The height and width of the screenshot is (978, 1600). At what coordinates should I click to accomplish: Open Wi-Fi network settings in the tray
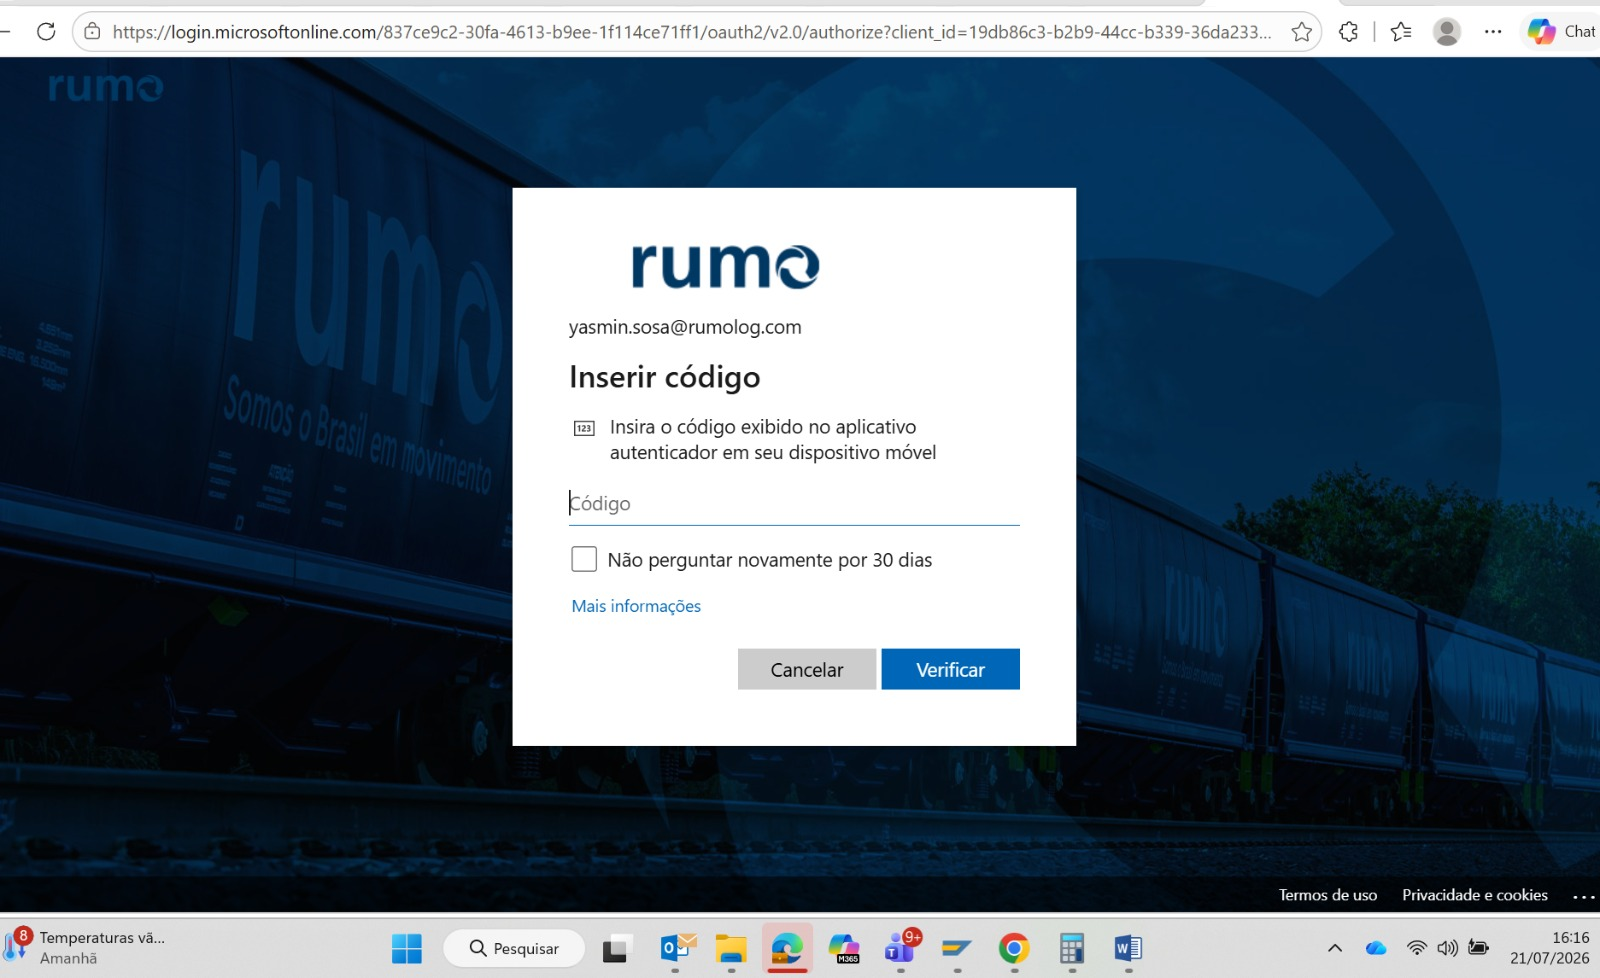pos(1417,948)
